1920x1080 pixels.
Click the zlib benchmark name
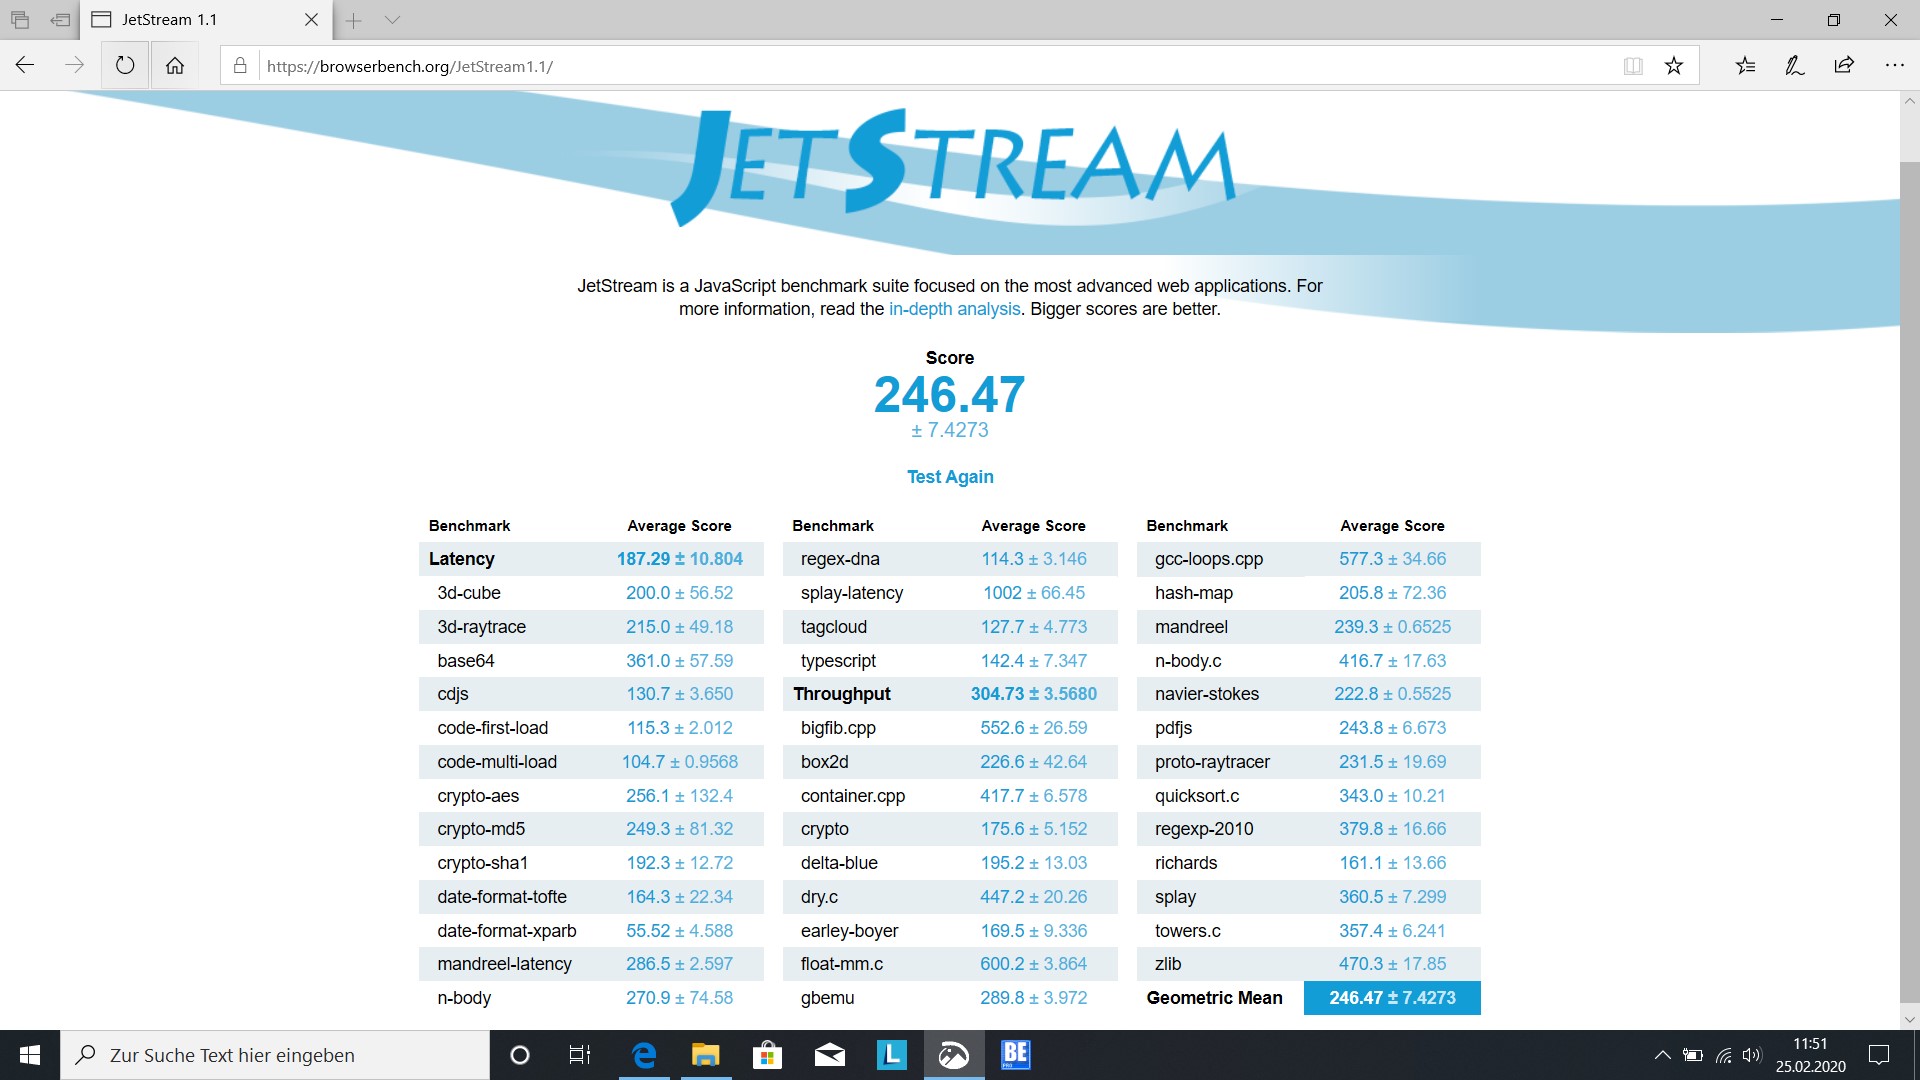[1168, 964]
